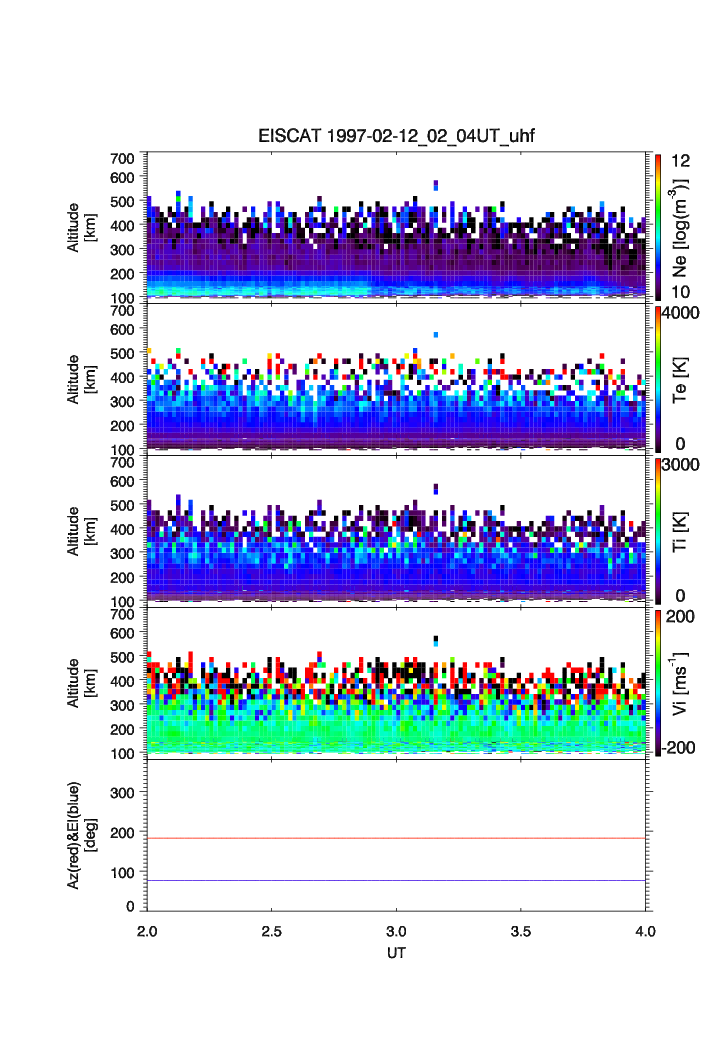Image resolution: width=708 pixels, height=1063 pixels.
Task: Click the Vi ion velocity data panel
Action: point(396,683)
